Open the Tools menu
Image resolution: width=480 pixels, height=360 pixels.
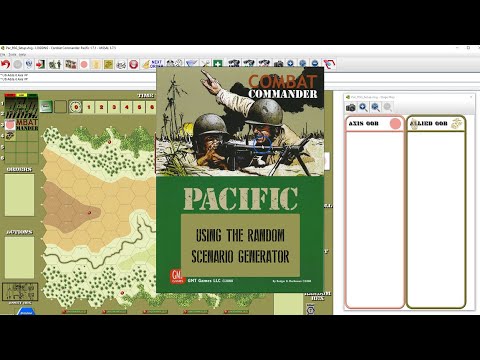12,54
